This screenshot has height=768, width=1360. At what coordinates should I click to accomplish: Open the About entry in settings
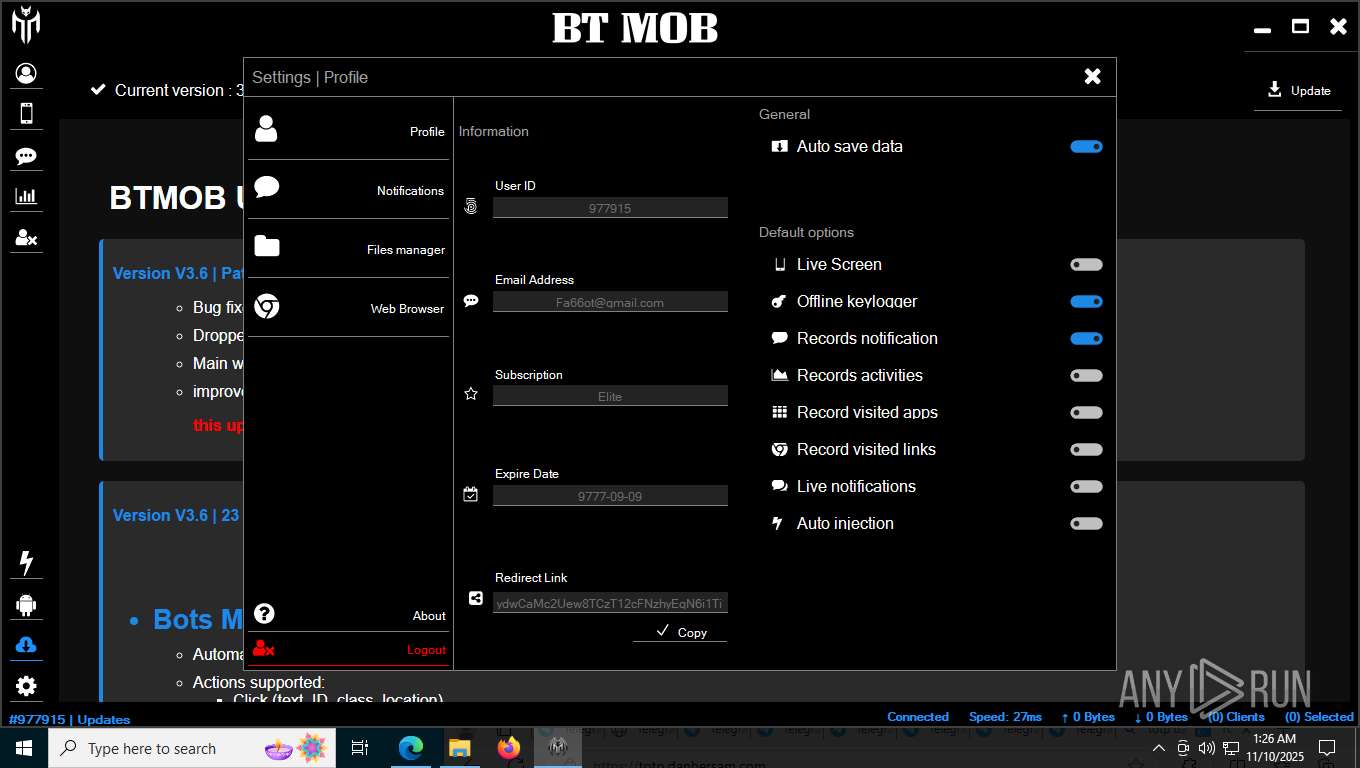click(348, 614)
